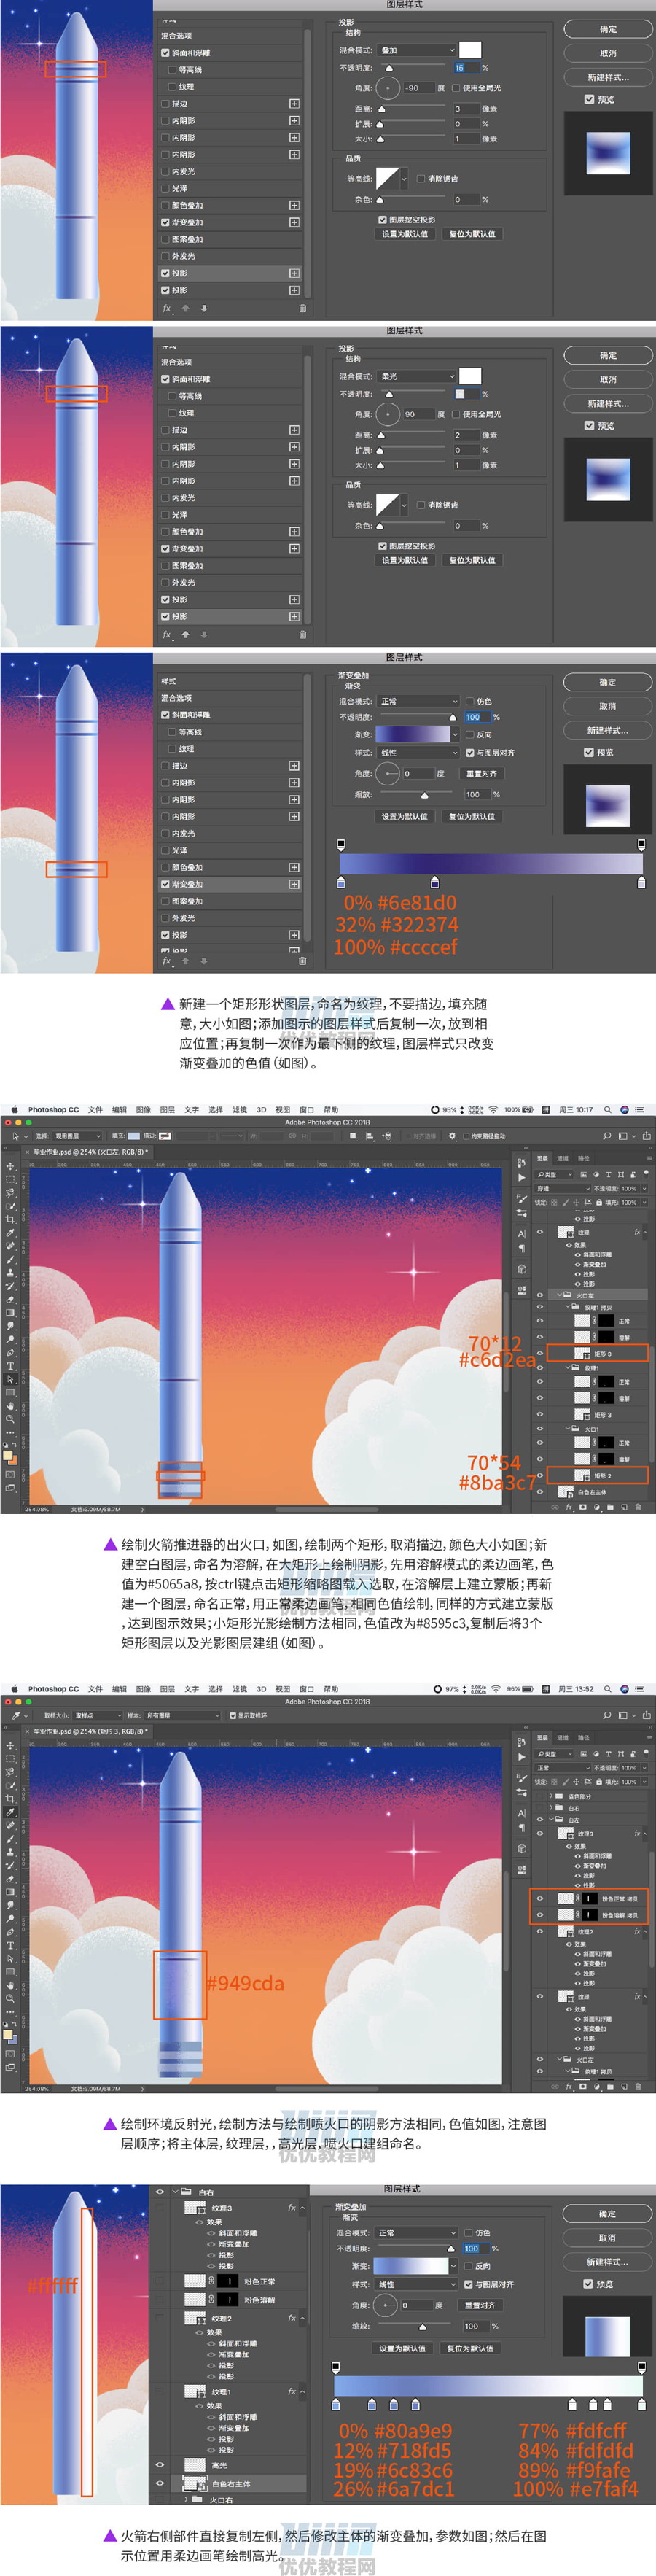Select the Brush tool in the 10:17 Photoshop window
656x2576 pixels.
[x=10, y=1260]
